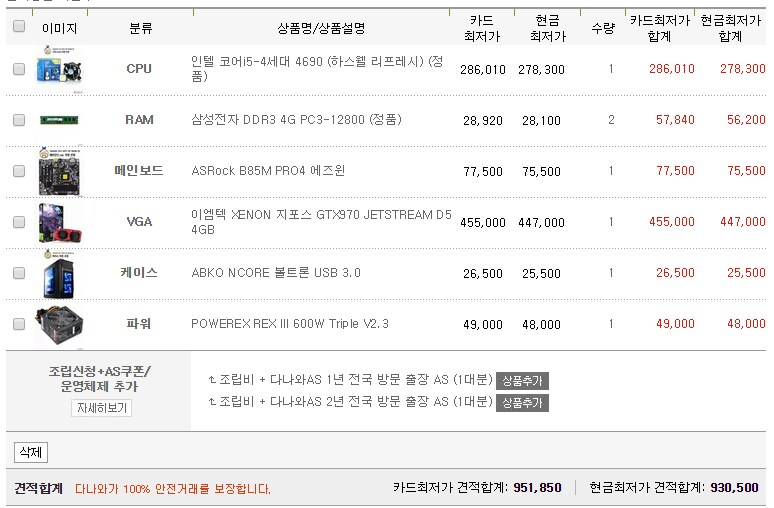Check the RAM row checkbox

pos(19,120)
